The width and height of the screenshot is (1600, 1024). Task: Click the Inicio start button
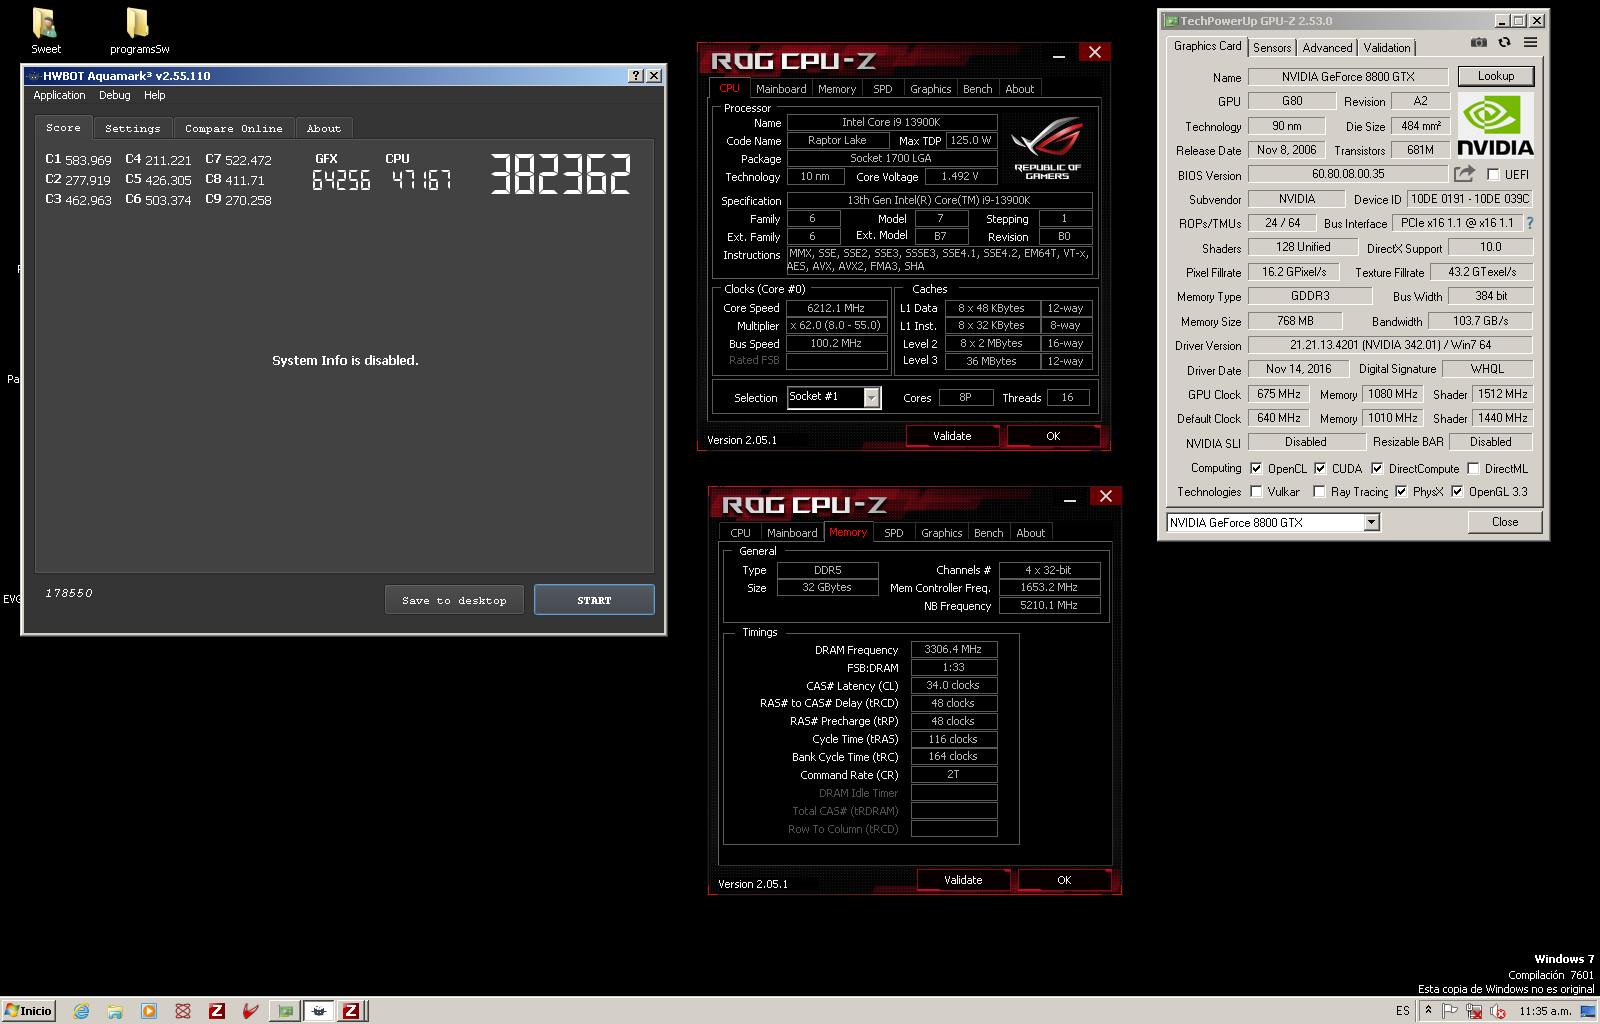tap(28, 1011)
